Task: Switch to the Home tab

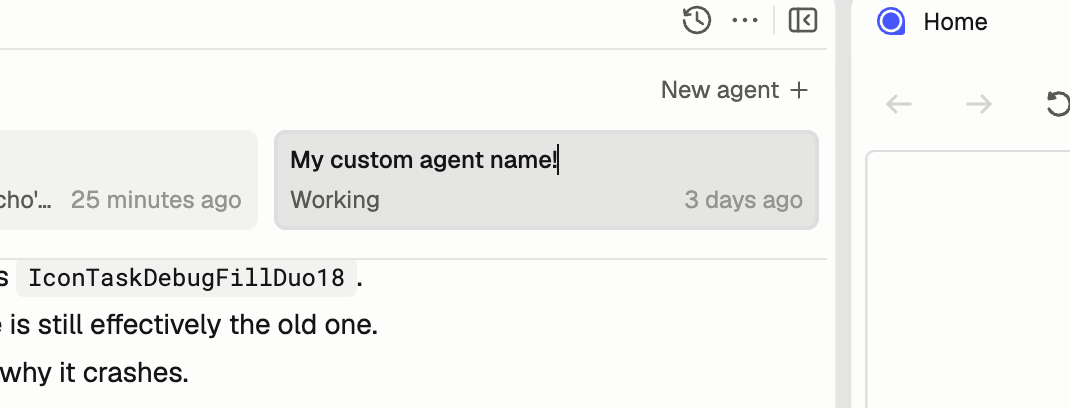Action: 955,22
